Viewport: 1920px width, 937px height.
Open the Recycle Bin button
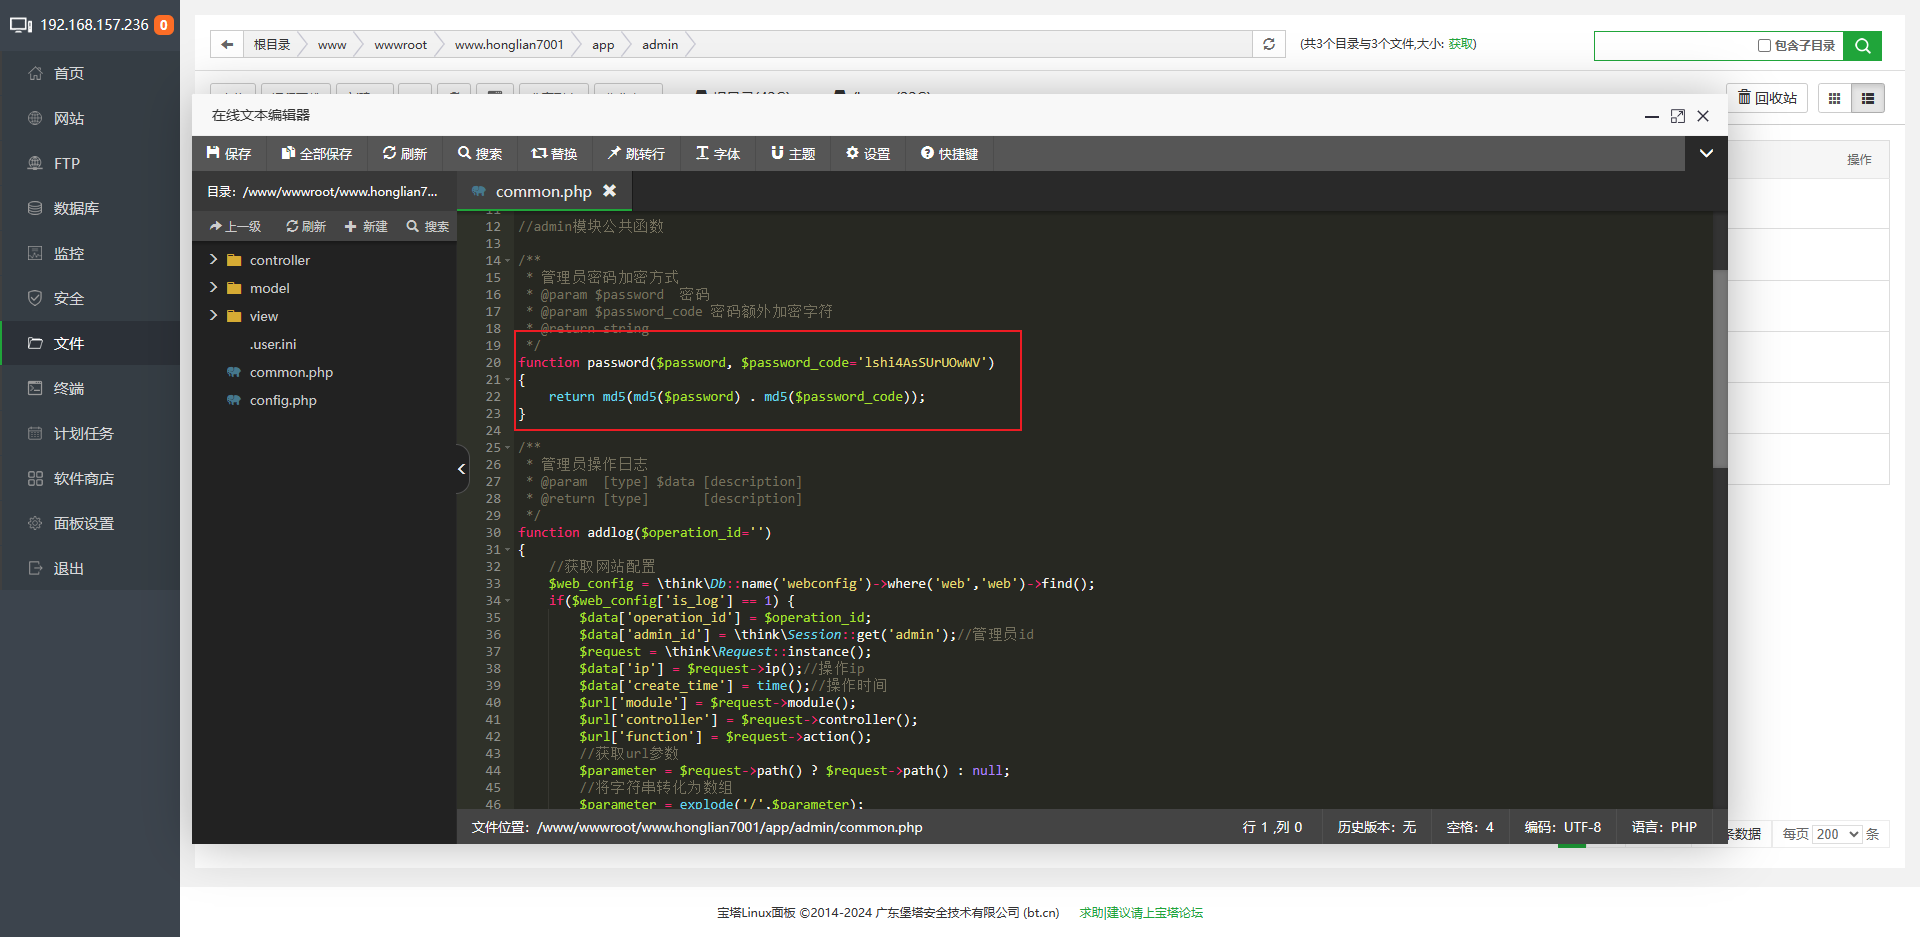(x=1767, y=98)
